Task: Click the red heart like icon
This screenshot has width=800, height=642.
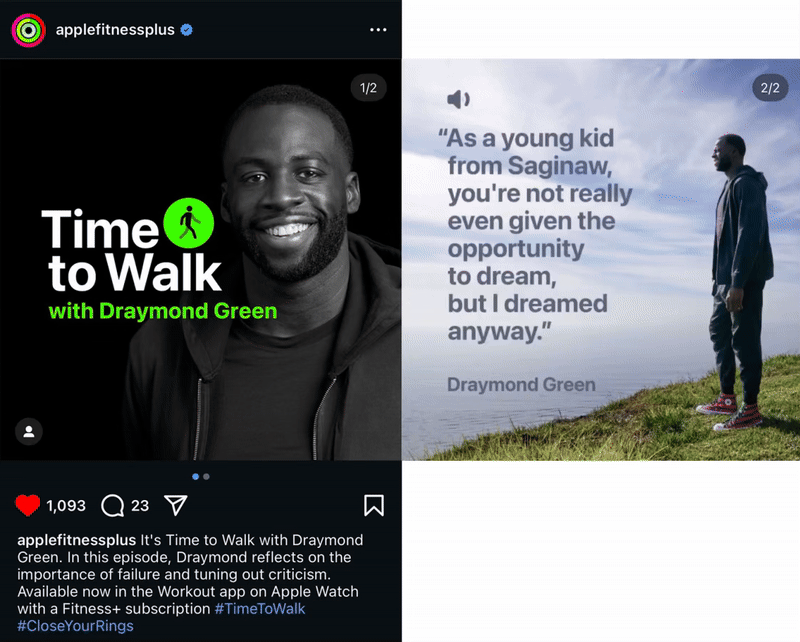Action: pos(28,505)
